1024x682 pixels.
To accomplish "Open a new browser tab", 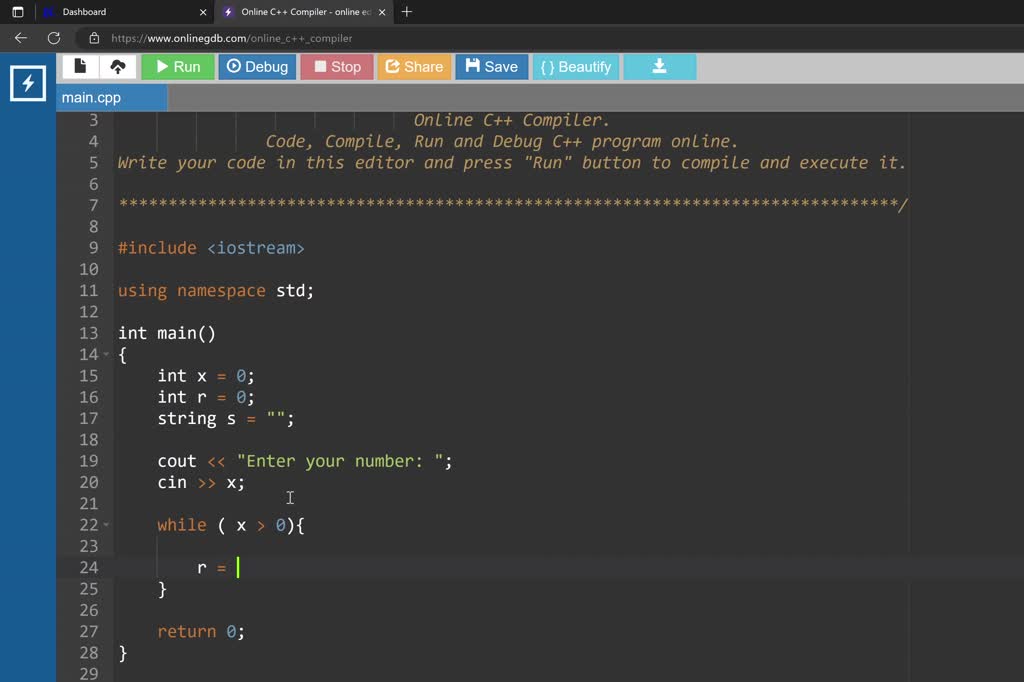I will tap(406, 12).
